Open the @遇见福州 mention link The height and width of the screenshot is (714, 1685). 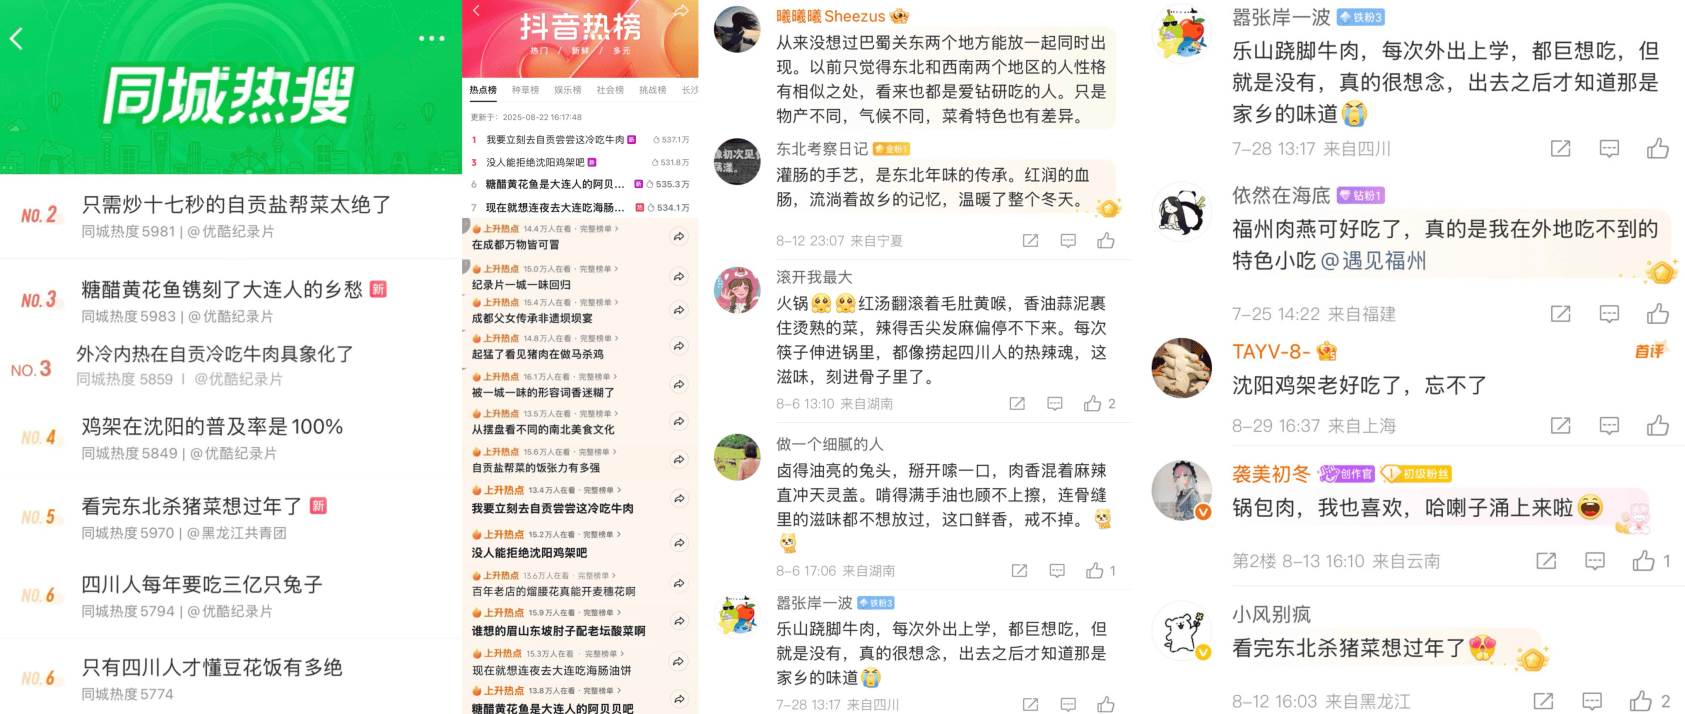point(1374,261)
